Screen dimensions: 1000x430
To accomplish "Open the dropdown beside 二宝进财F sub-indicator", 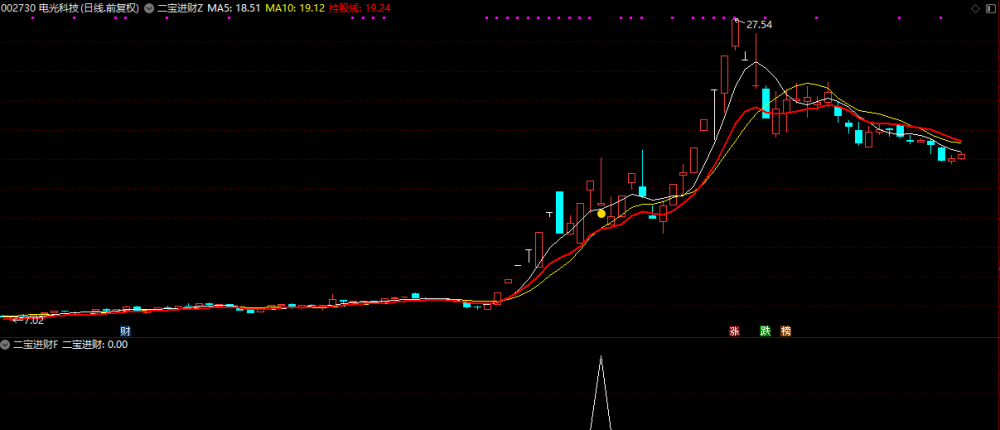I will coord(6,345).
